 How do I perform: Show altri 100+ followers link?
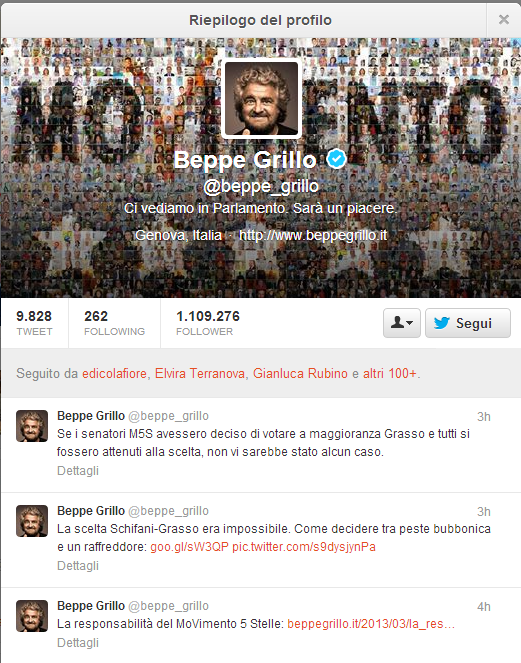point(390,373)
